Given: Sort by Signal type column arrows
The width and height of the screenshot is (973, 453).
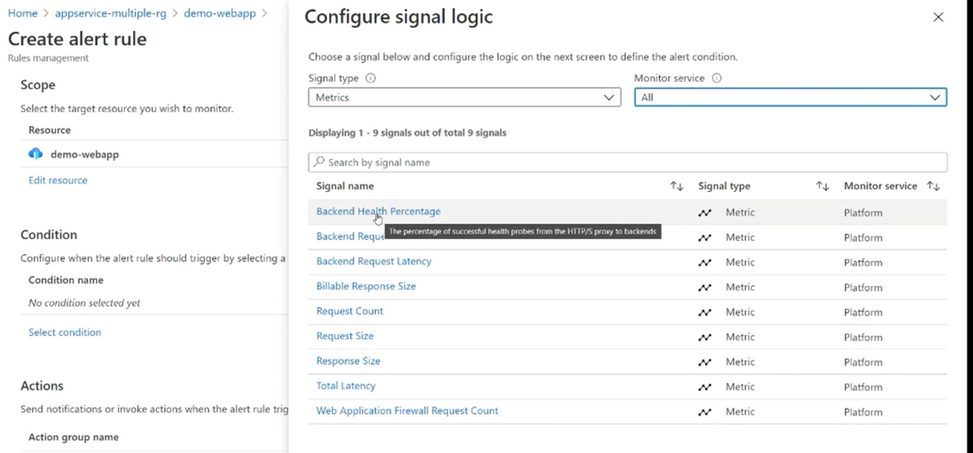Looking at the screenshot, I should click(822, 186).
